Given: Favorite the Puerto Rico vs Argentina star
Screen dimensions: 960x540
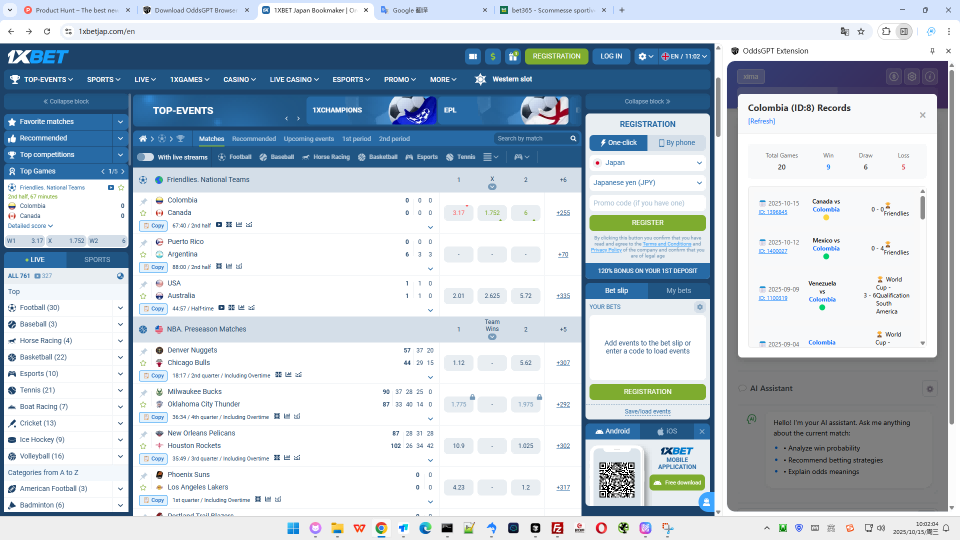Looking at the screenshot, I should (x=143, y=255).
